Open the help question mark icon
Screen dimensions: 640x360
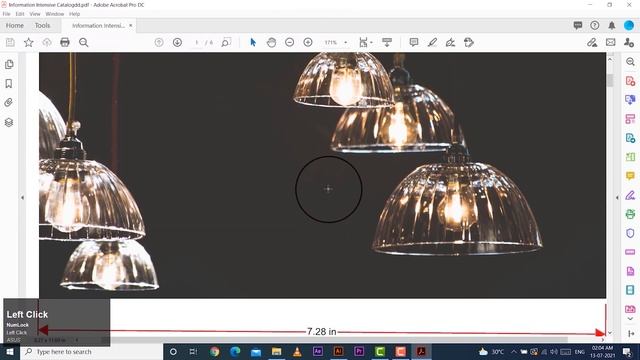pyautogui.click(x=595, y=25)
